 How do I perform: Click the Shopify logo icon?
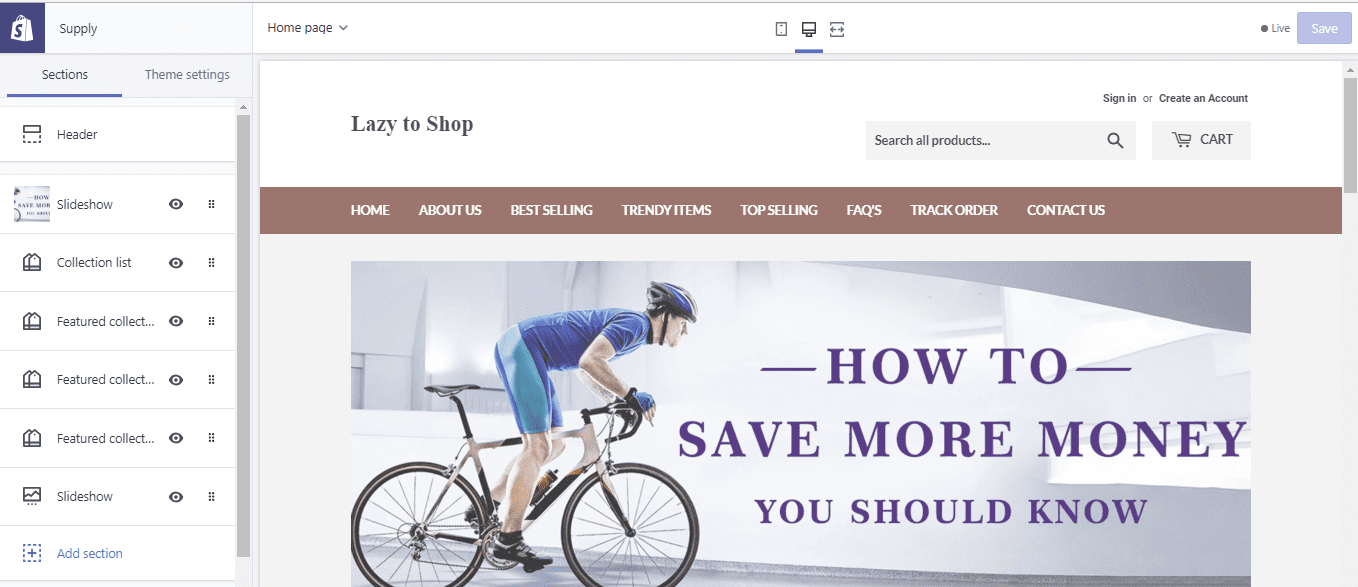[x=22, y=28]
